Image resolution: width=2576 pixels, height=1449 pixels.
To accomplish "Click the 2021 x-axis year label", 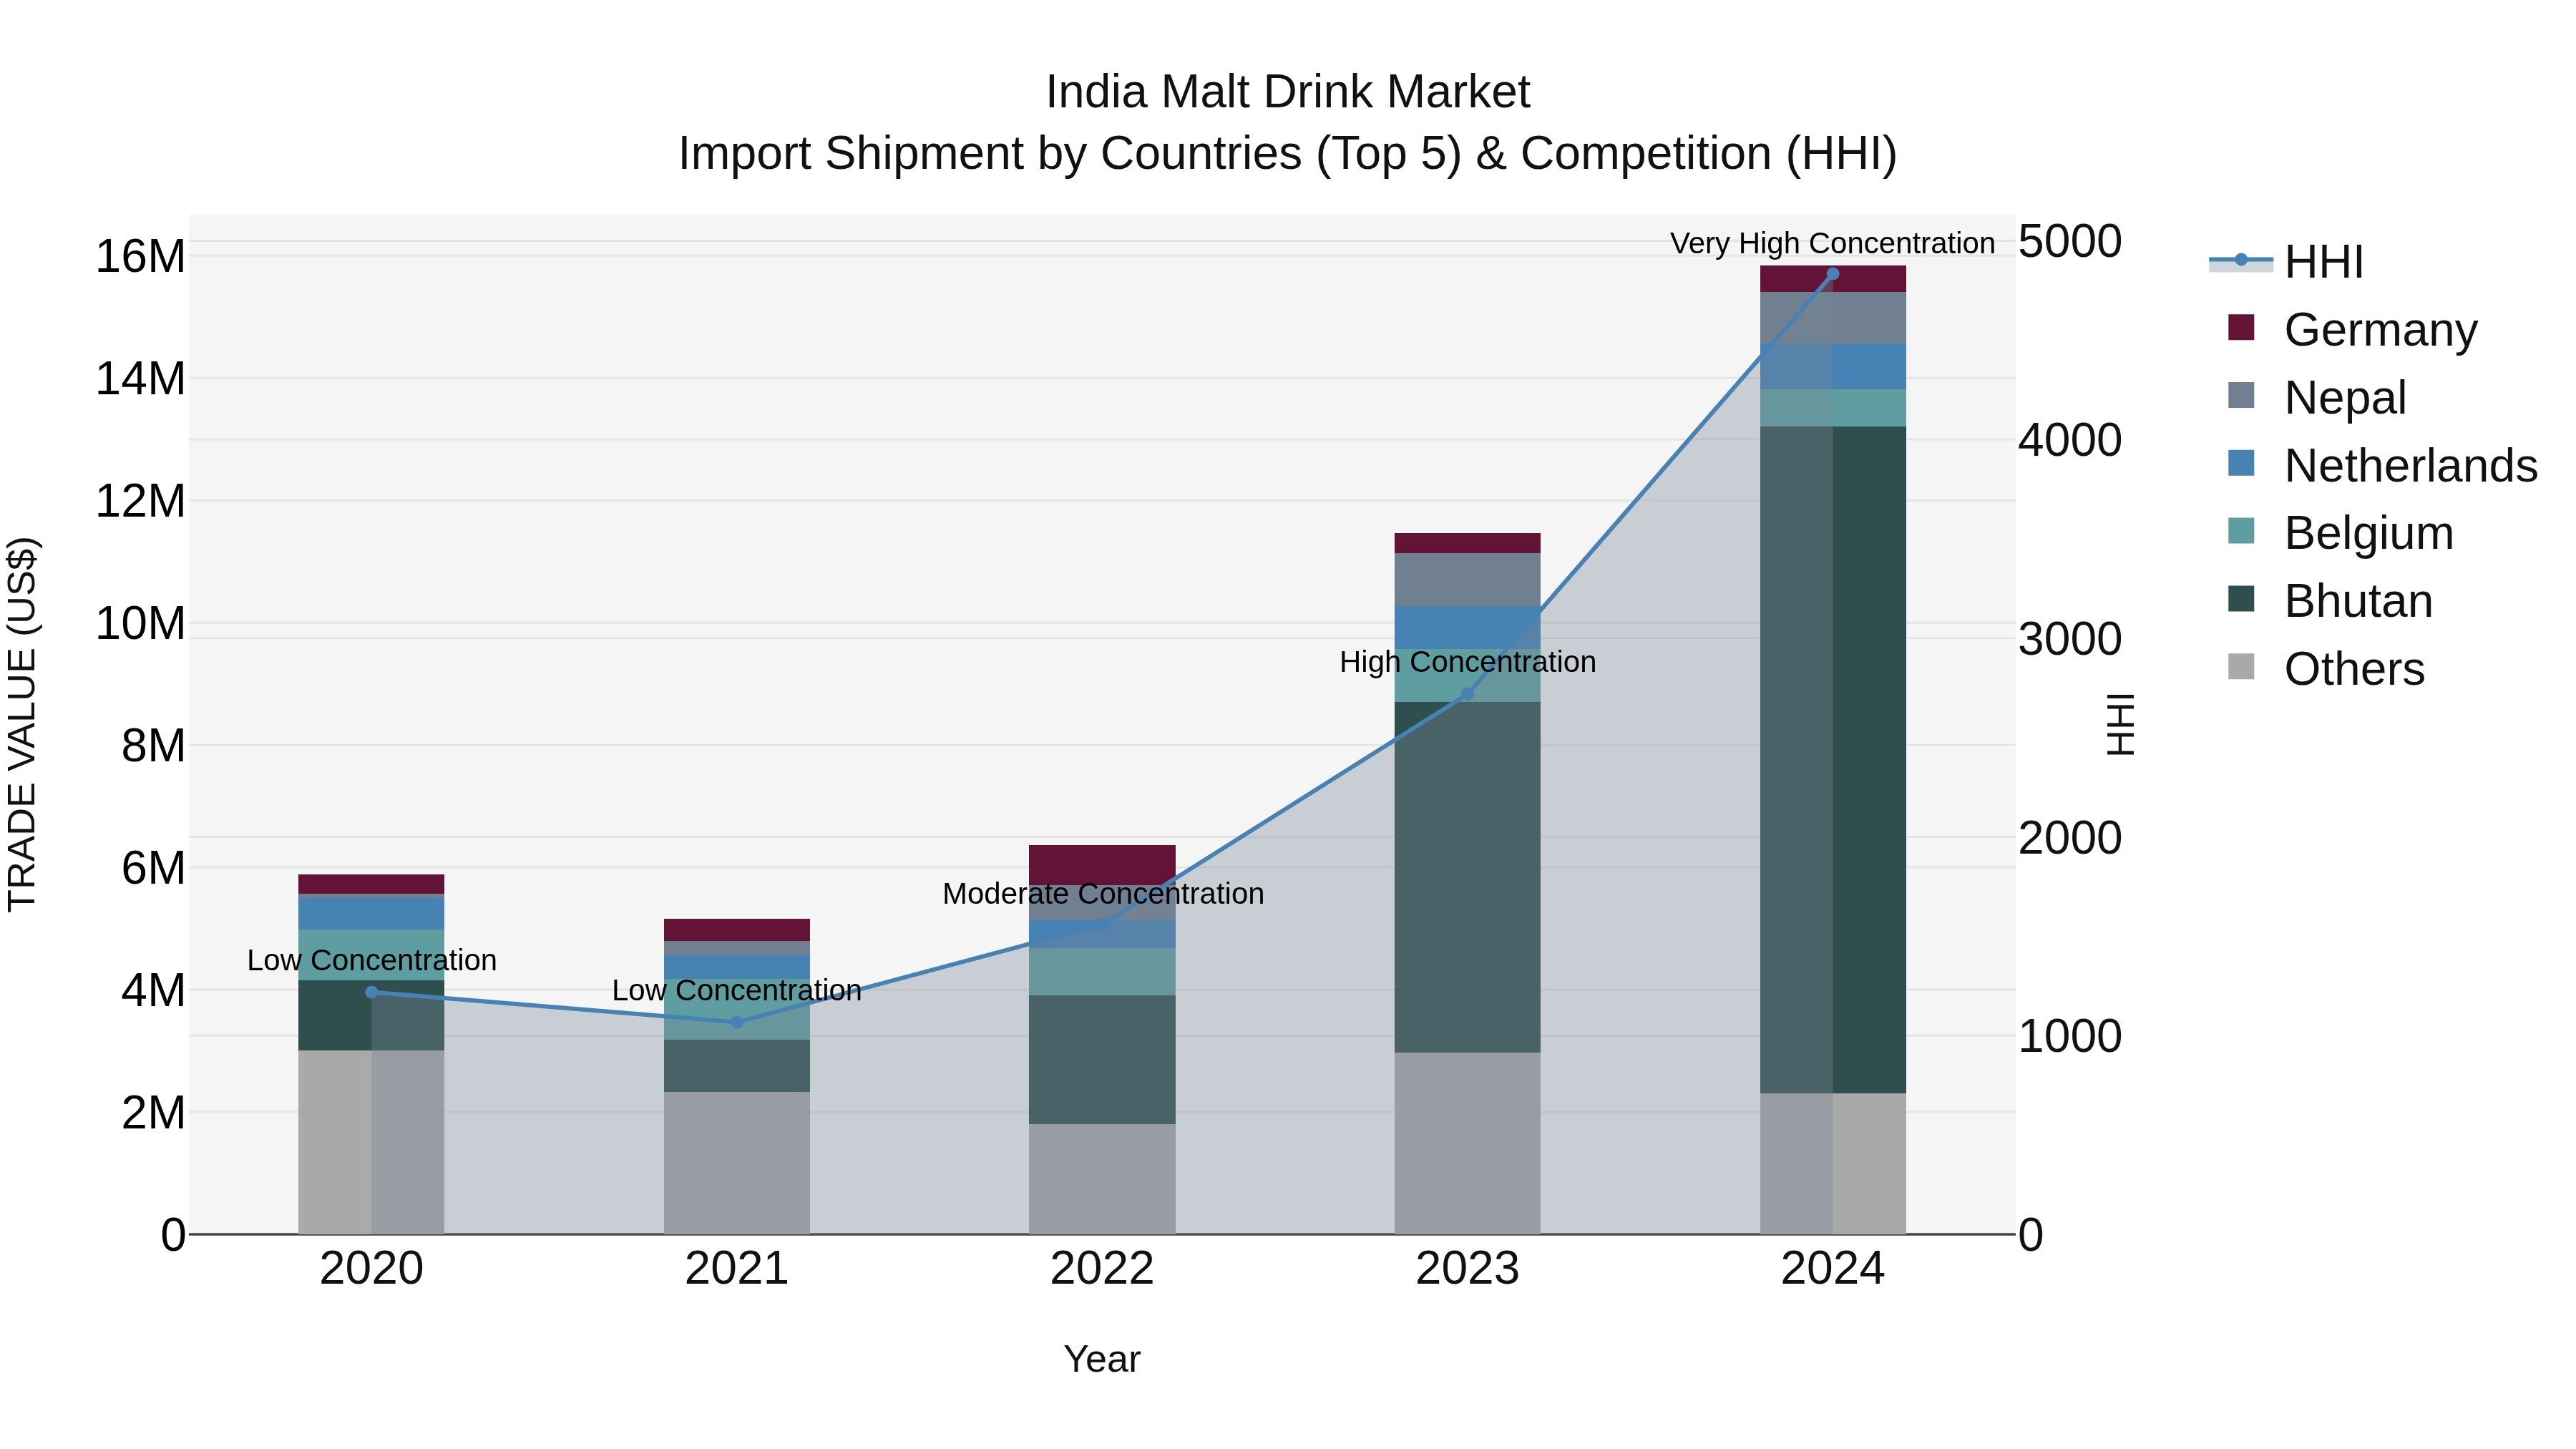I will 737,1269.
